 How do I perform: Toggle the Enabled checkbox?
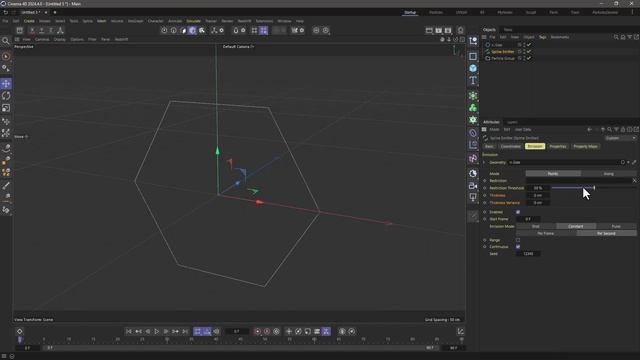tap(518, 212)
